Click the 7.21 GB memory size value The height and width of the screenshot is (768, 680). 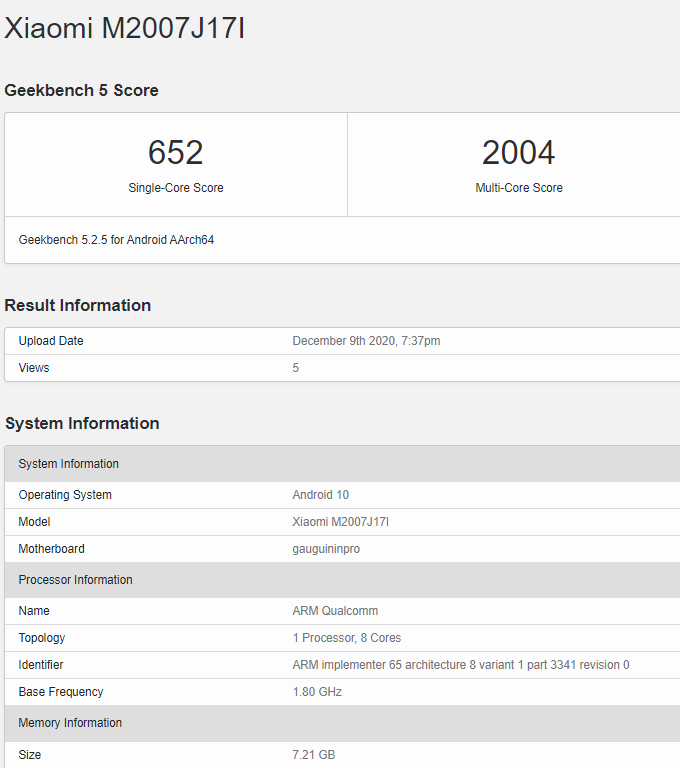click(314, 754)
